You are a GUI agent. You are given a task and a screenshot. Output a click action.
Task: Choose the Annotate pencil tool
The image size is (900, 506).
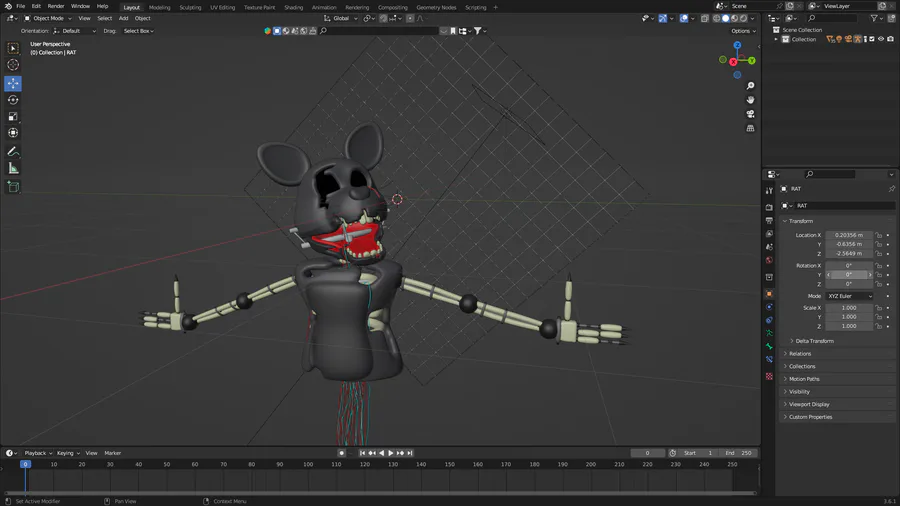pos(13,151)
